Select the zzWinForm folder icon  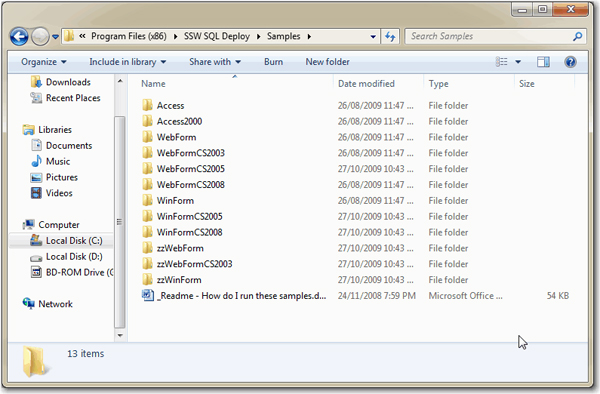[147, 280]
